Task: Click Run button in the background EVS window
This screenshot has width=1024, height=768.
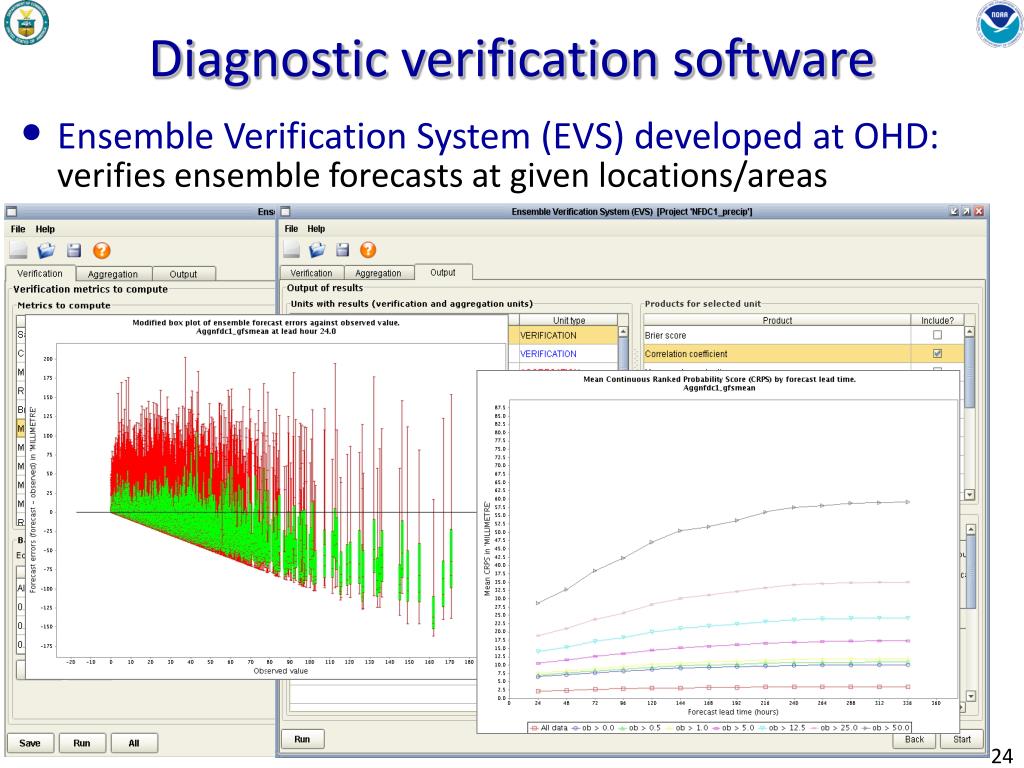Action: click(82, 743)
